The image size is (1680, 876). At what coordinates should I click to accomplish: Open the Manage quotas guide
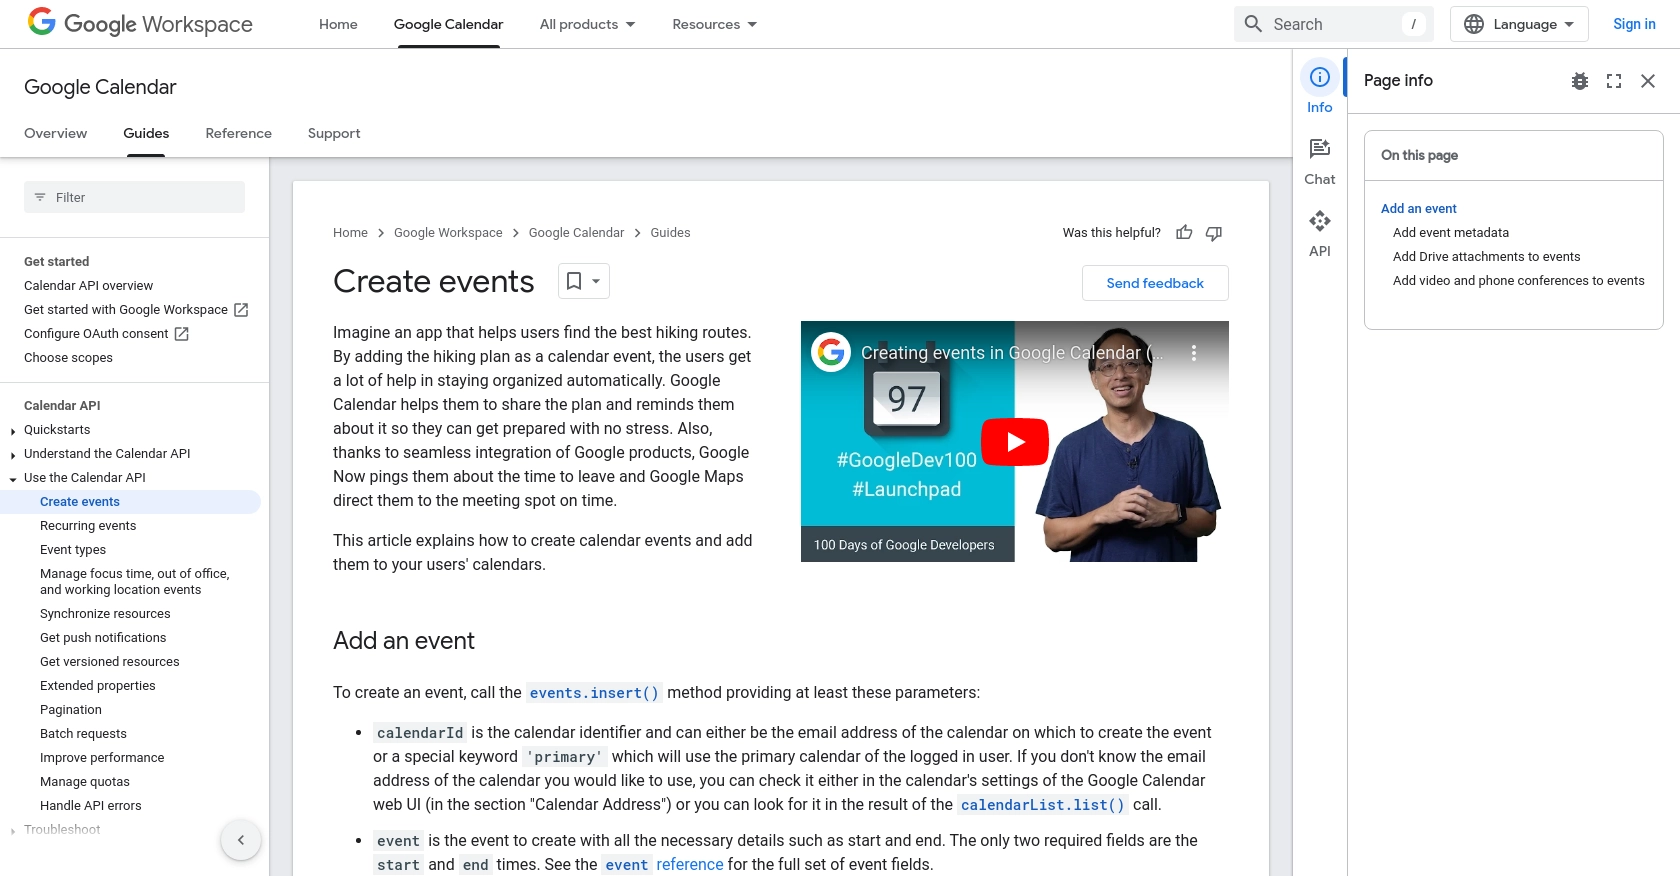(85, 782)
